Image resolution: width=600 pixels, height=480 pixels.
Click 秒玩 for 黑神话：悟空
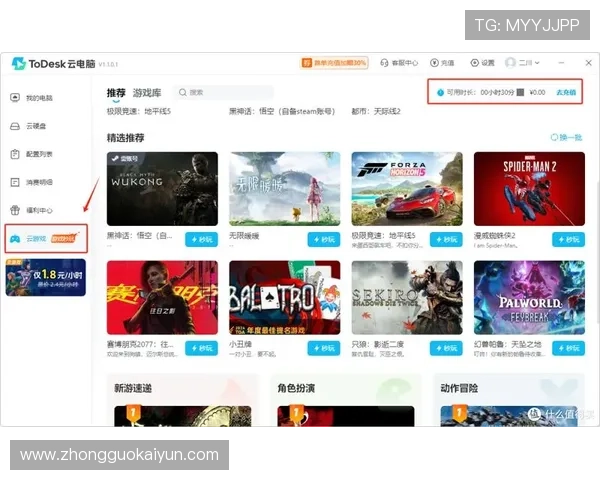[x=202, y=240]
